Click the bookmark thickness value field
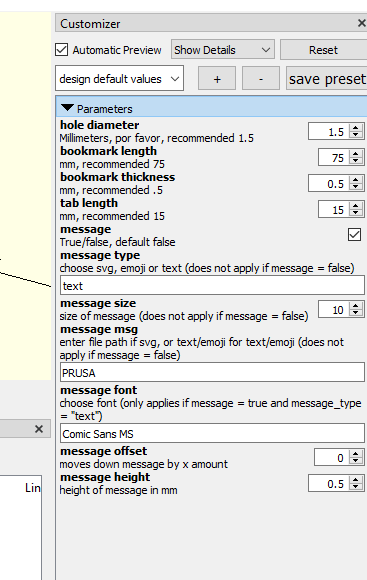Viewport: 367px width, 580px height. tap(329, 183)
